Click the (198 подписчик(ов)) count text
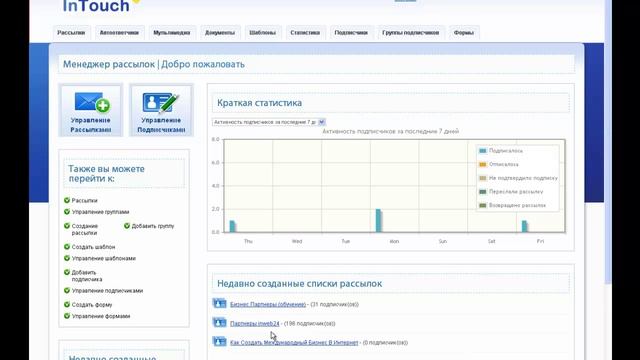This screenshot has height=360, width=640. (309, 323)
